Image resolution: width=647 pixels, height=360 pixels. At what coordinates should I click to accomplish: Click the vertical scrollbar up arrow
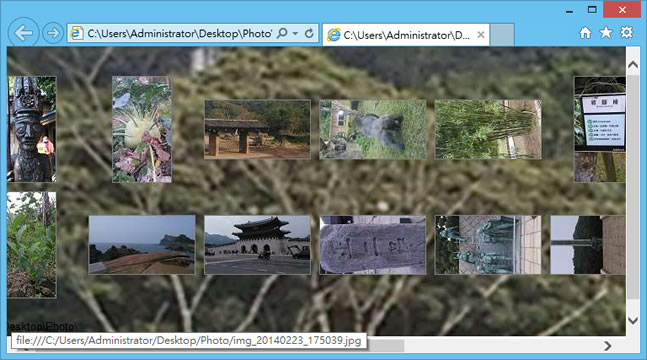tap(633, 64)
